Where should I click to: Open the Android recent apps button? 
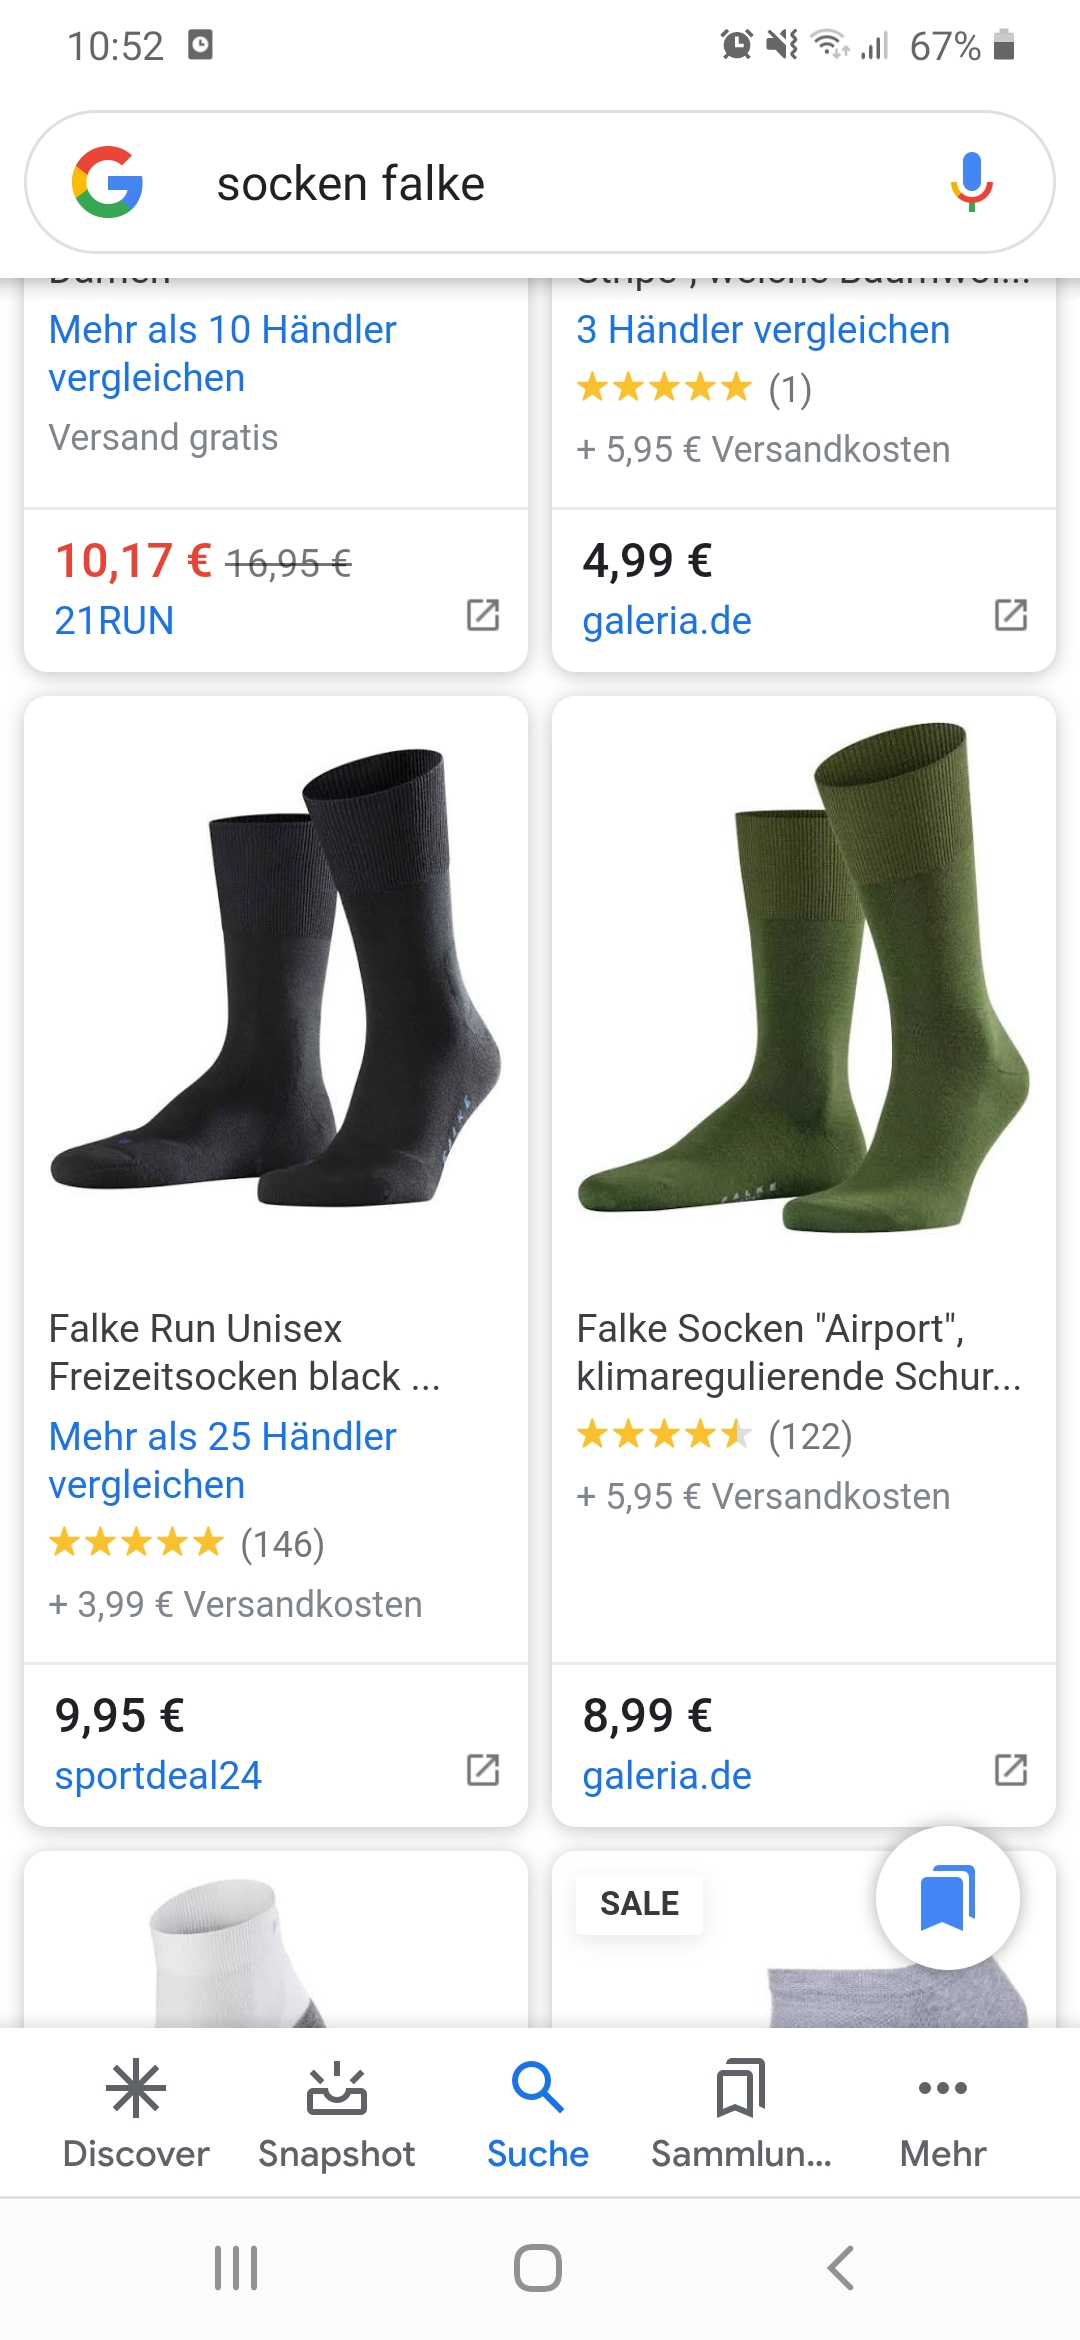tap(236, 2267)
